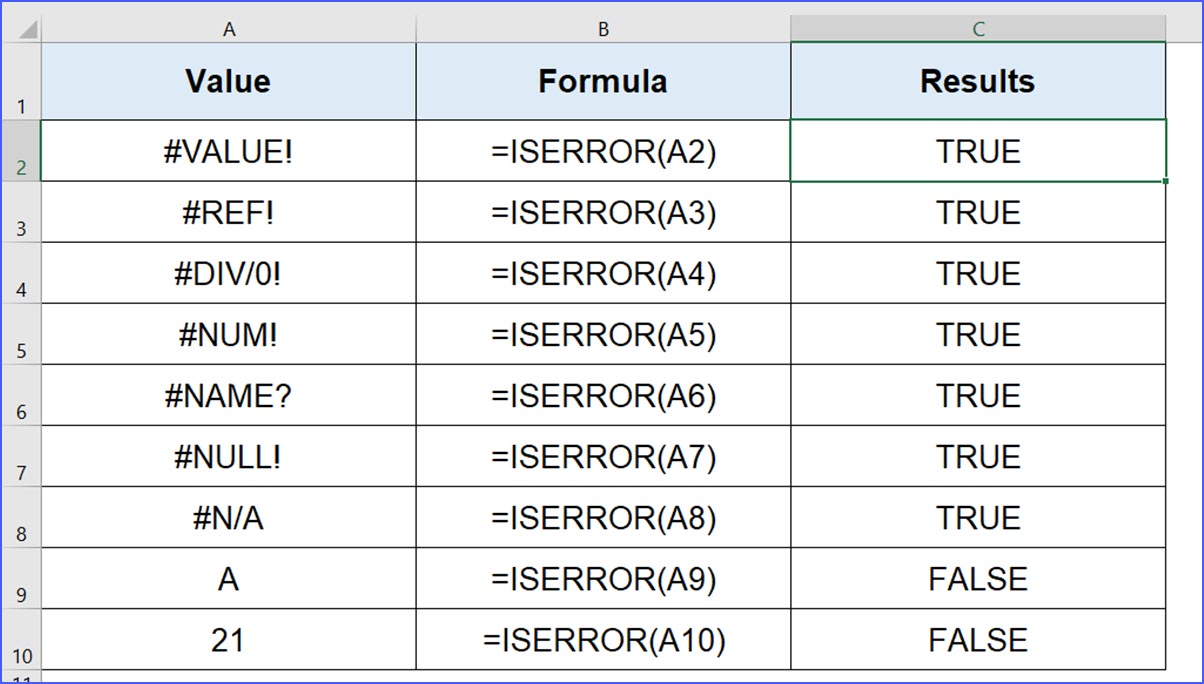This screenshot has height=684, width=1204.
Task: Click the TRUE result for =ISERROR(A5)
Action: tap(978, 335)
